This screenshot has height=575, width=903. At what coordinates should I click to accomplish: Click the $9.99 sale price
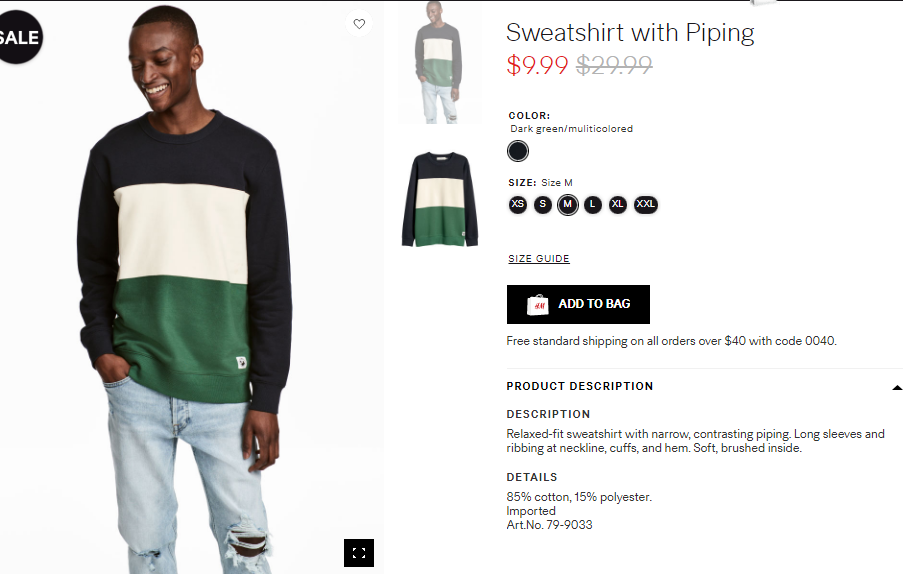pyautogui.click(x=537, y=65)
